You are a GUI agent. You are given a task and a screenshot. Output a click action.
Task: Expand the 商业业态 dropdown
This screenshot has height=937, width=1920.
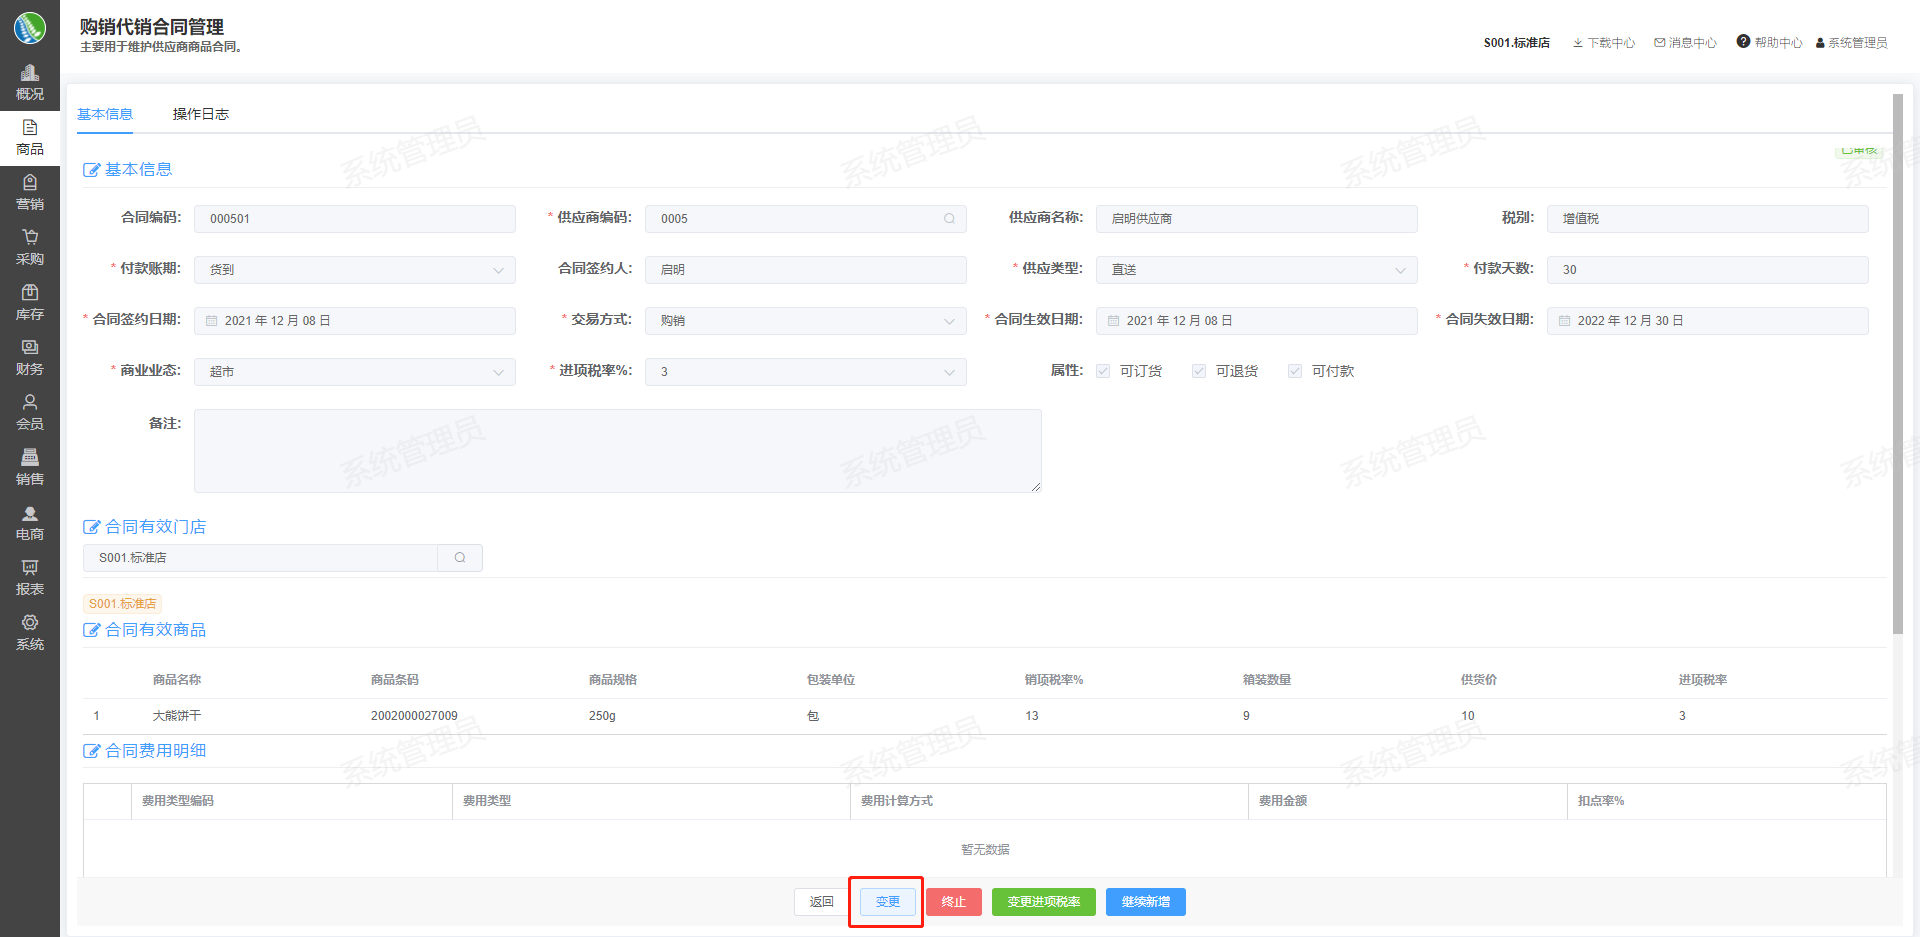click(355, 372)
